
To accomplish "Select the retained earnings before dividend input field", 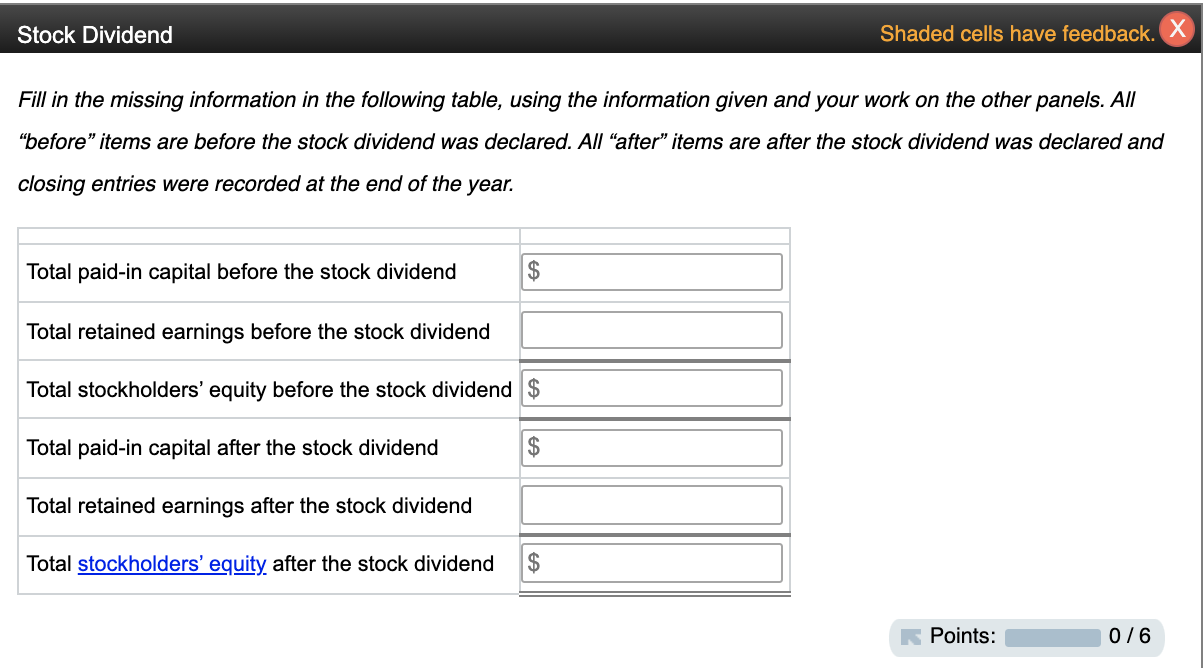I will pyautogui.click(x=650, y=329).
